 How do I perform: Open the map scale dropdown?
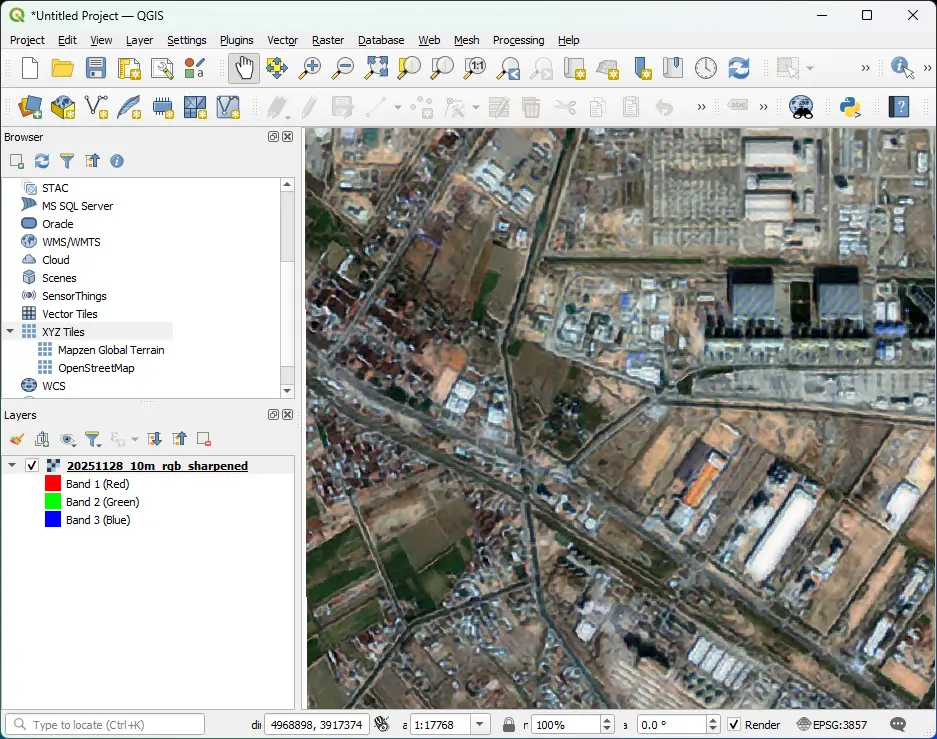pyautogui.click(x=477, y=723)
